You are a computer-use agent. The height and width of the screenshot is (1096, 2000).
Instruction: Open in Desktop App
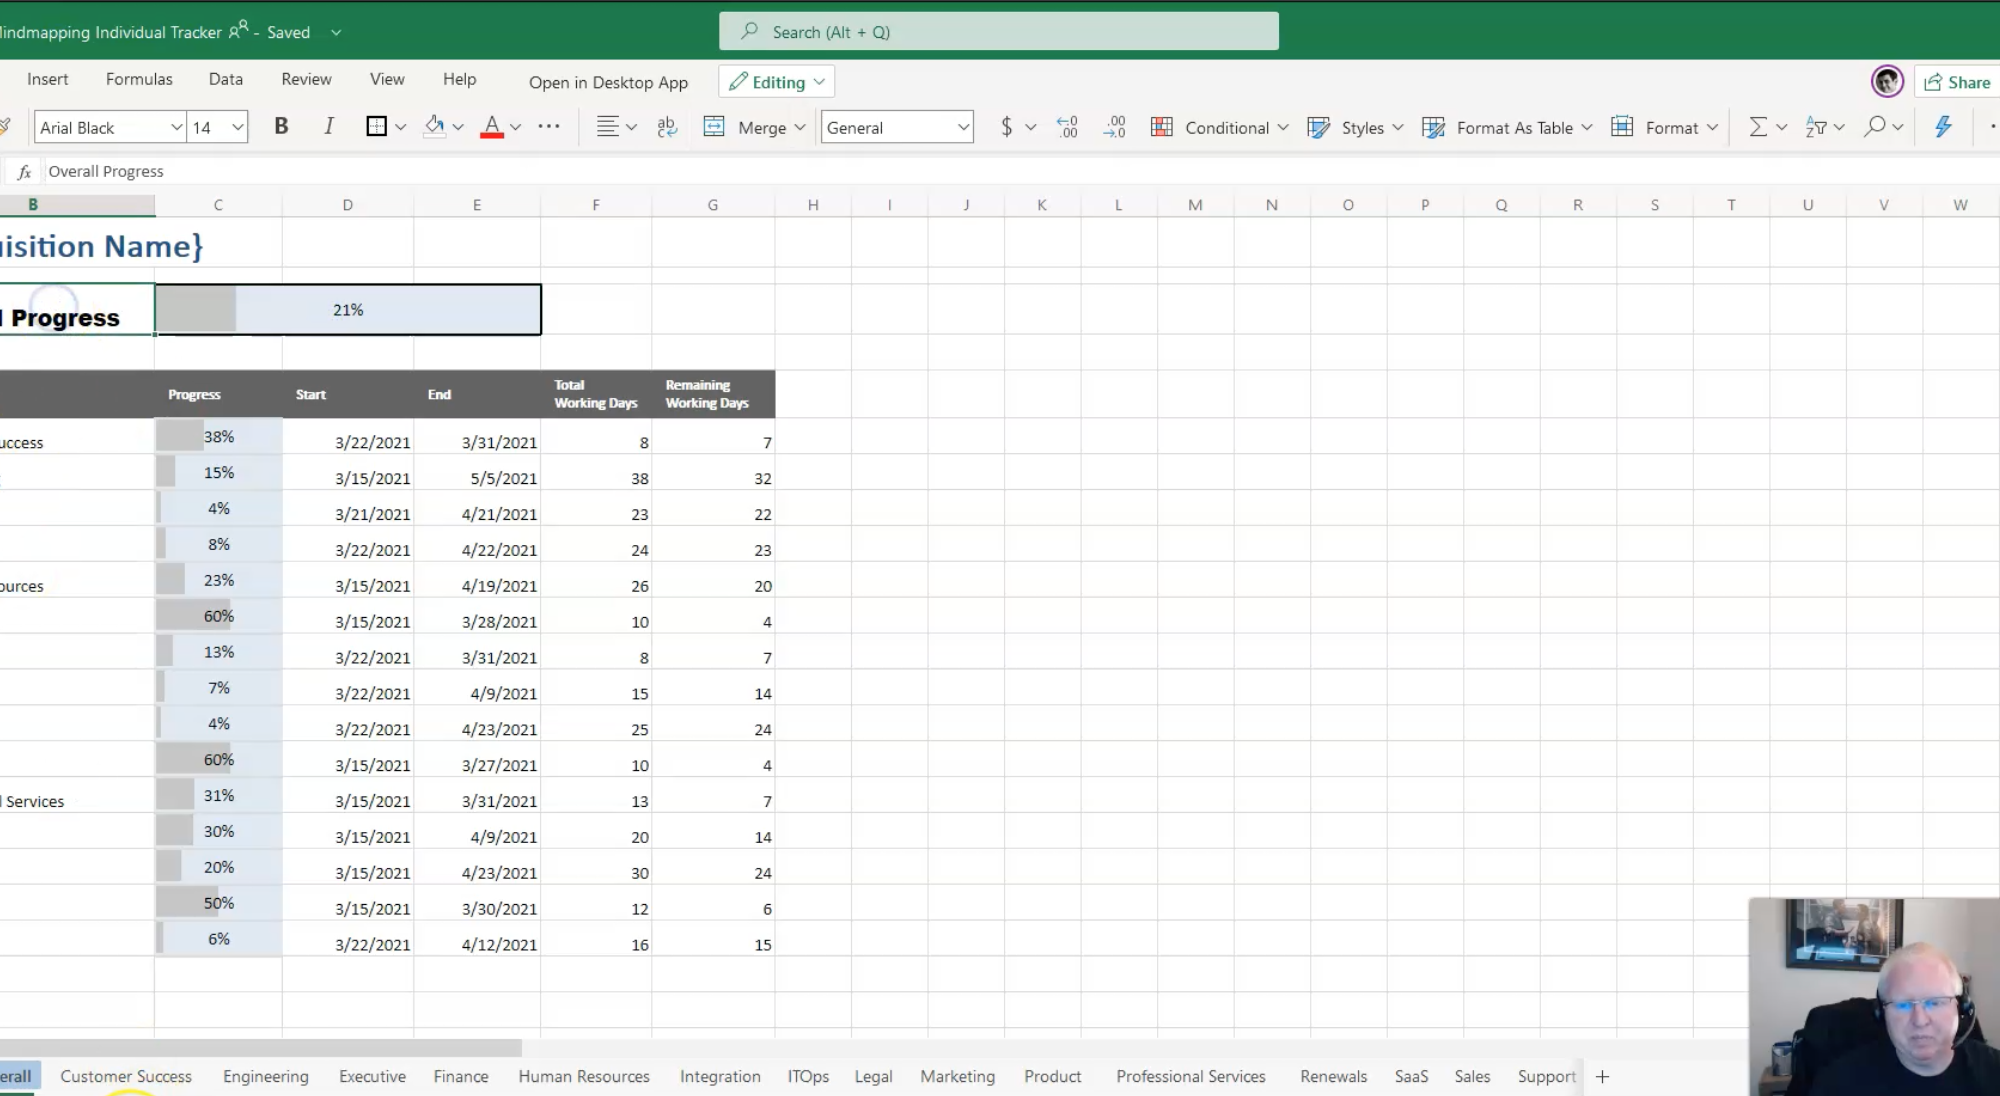(608, 82)
